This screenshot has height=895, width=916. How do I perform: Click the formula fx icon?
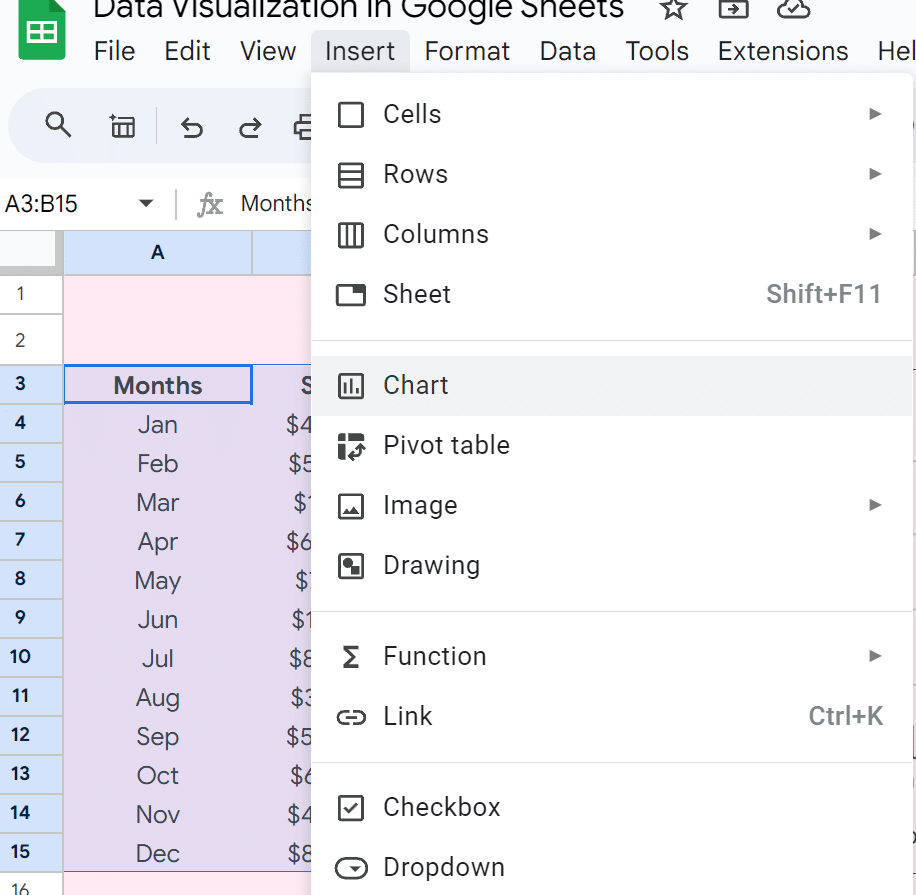[210, 204]
